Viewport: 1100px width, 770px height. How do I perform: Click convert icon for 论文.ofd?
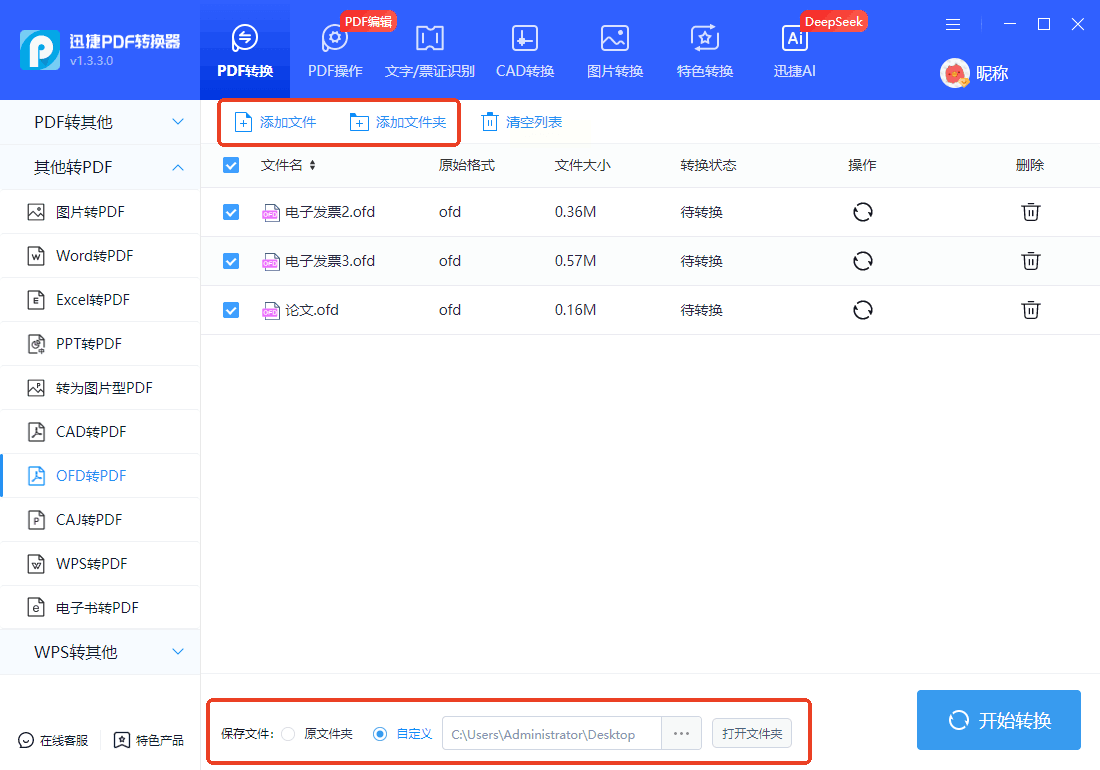click(x=862, y=310)
